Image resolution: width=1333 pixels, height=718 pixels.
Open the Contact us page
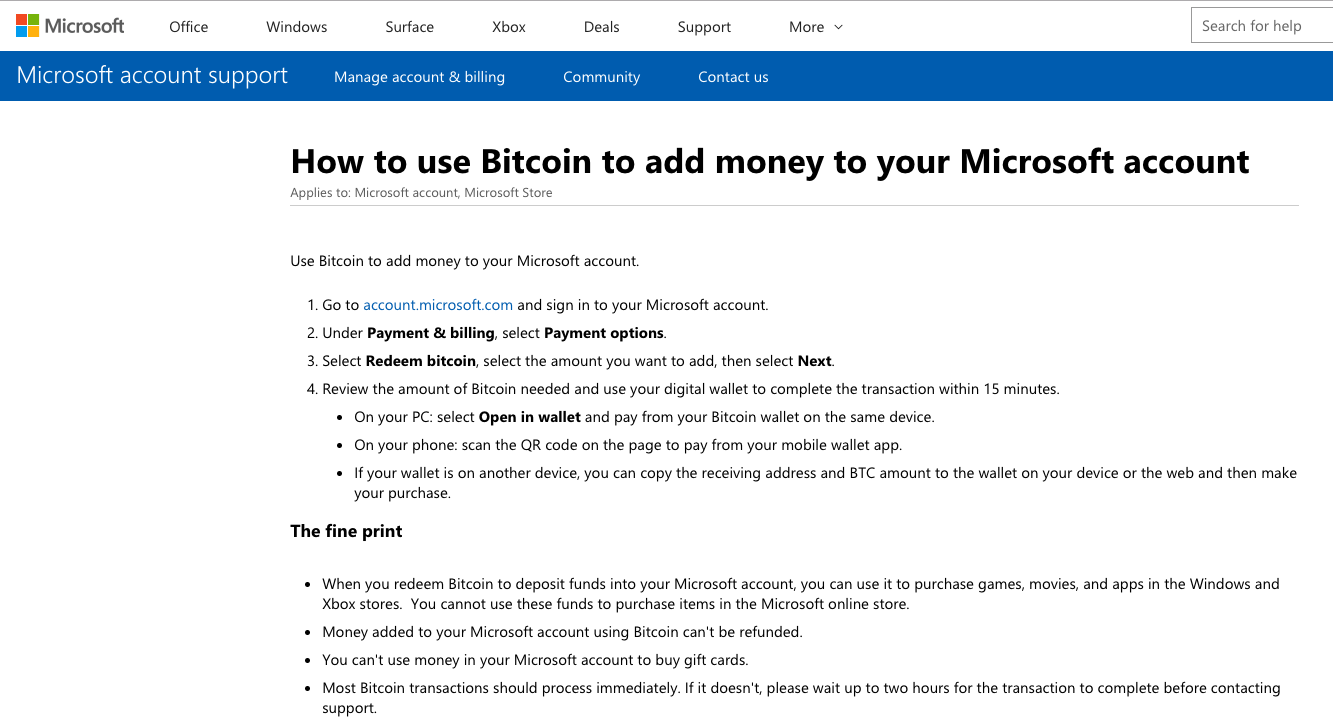(x=733, y=77)
